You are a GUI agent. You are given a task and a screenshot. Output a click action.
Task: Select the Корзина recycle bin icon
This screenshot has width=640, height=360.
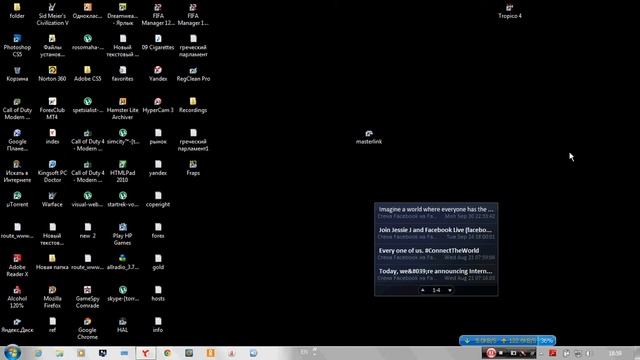pos(17,74)
